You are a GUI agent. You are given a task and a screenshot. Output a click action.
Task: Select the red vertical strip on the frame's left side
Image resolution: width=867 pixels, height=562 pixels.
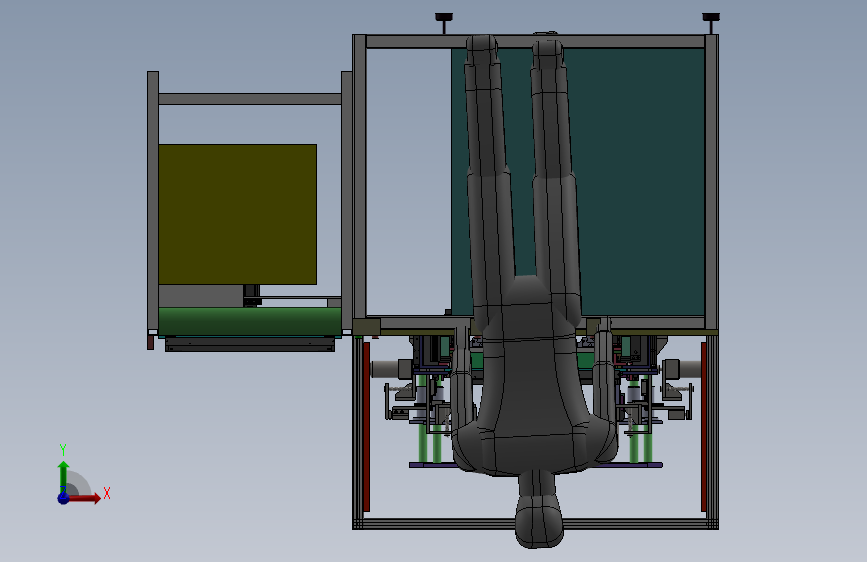pos(366,426)
